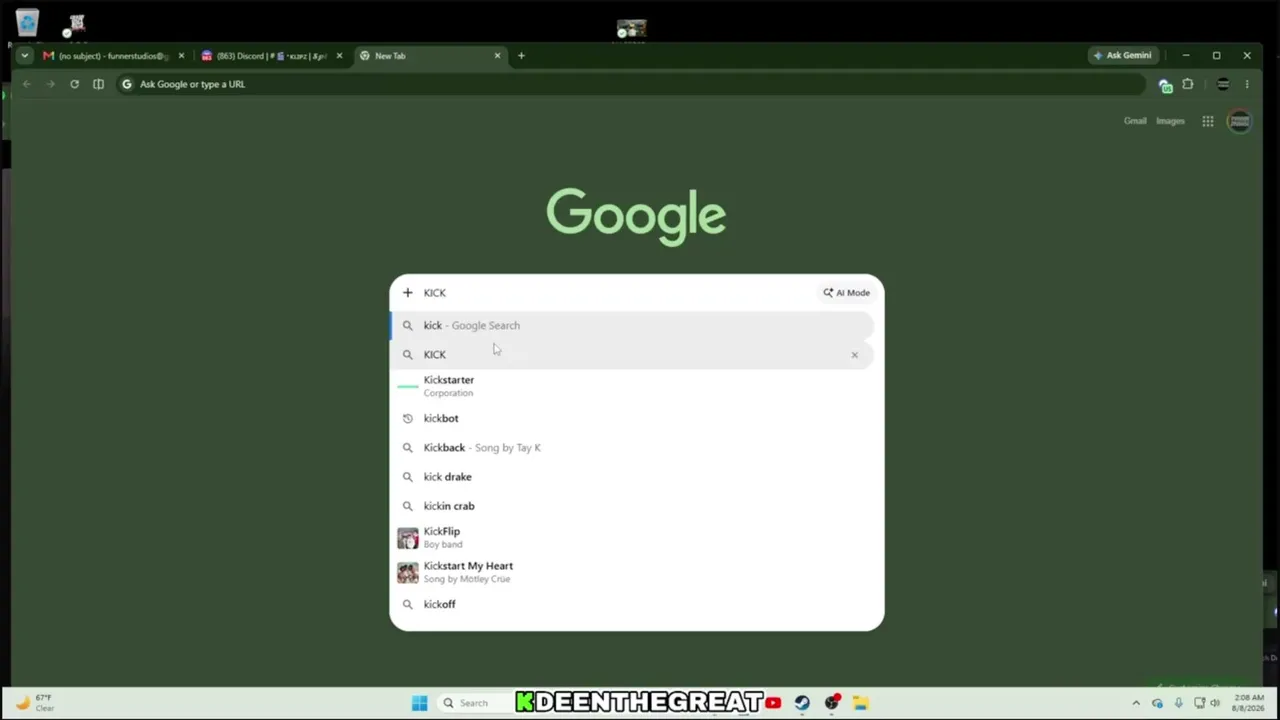The image size is (1280, 720).
Task: Select the 'Kickback - Song by Tay K' suggestion
Action: point(632,447)
